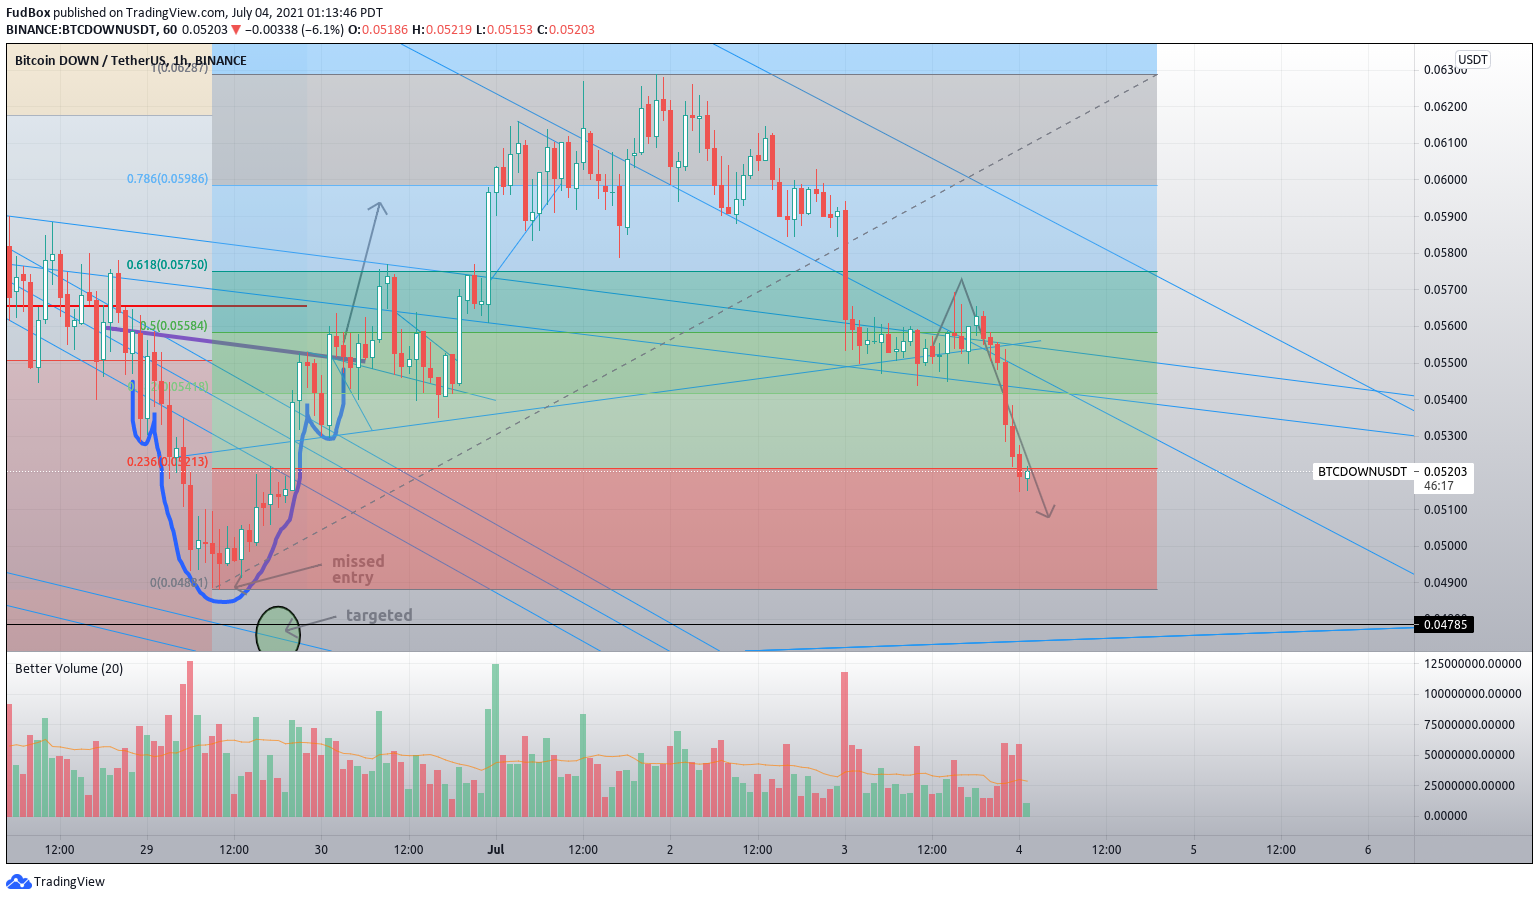Click the TradingView wordmark at the bottom
Viewport: 1539px width, 900px height.
coord(69,882)
